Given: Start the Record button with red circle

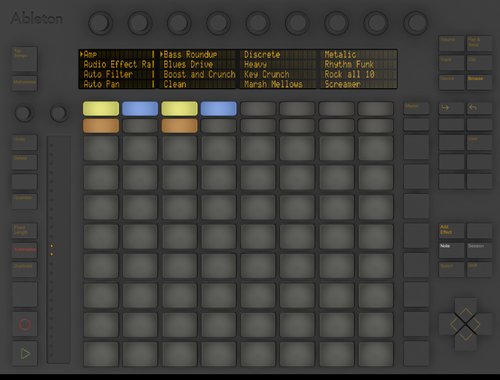Looking at the screenshot, I should coord(25,324).
